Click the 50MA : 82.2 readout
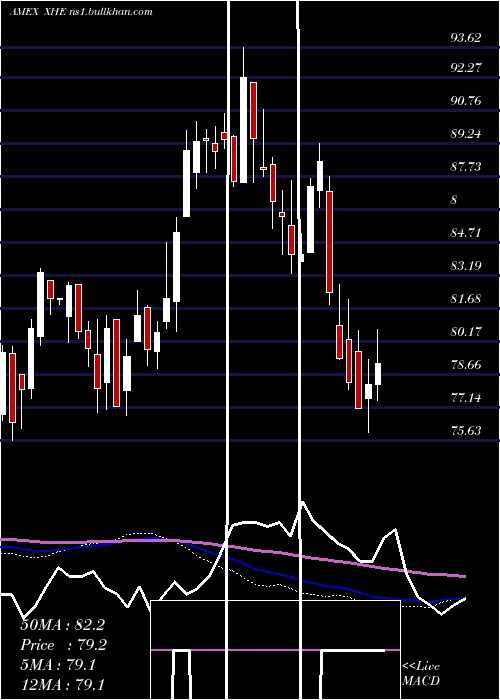 [62, 625]
